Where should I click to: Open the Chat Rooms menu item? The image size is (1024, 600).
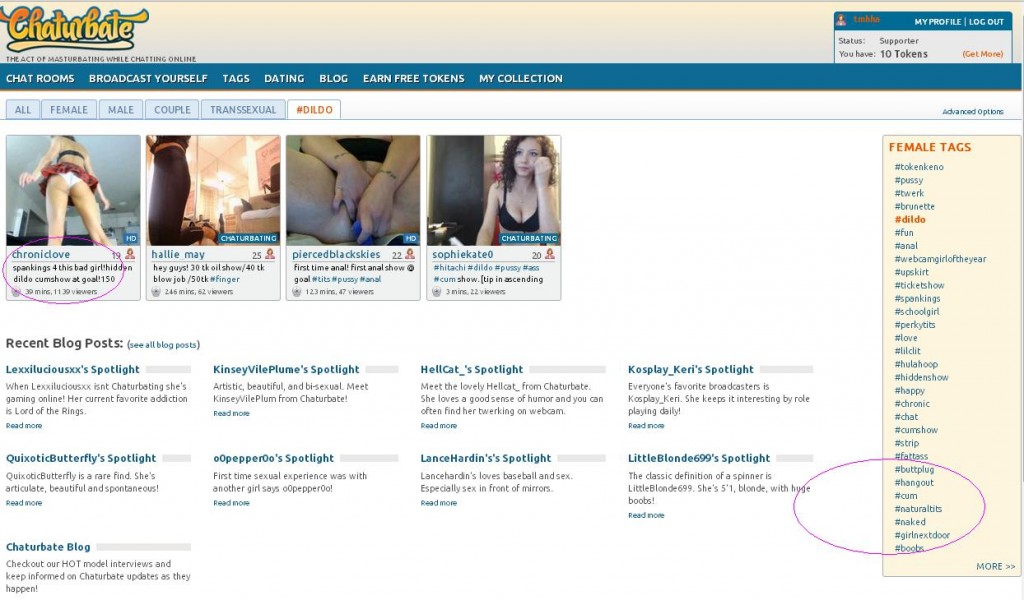[x=40, y=78]
